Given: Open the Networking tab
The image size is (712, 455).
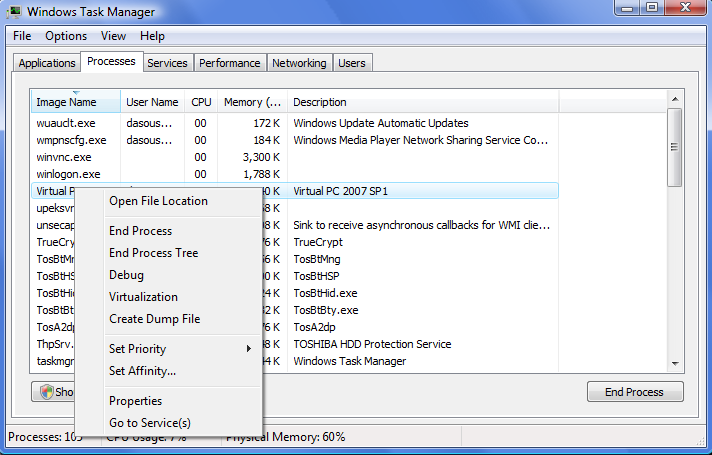Looking at the screenshot, I should [299, 63].
